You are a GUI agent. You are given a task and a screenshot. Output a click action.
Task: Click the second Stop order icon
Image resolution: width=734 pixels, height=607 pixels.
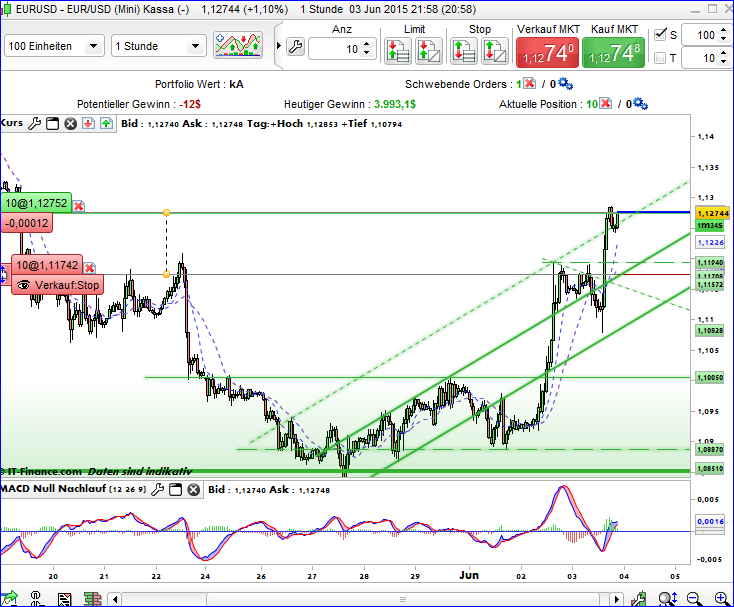tap(494, 51)
